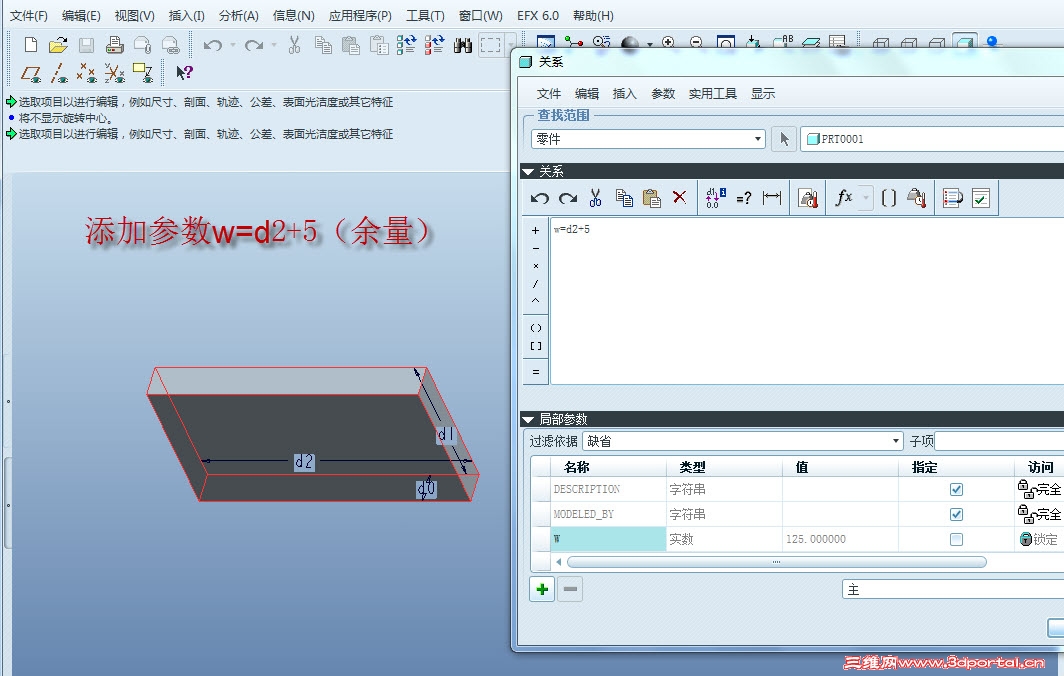Toggle datum point display
This screenshot has height=676, width=1064.
coord(87,73)
